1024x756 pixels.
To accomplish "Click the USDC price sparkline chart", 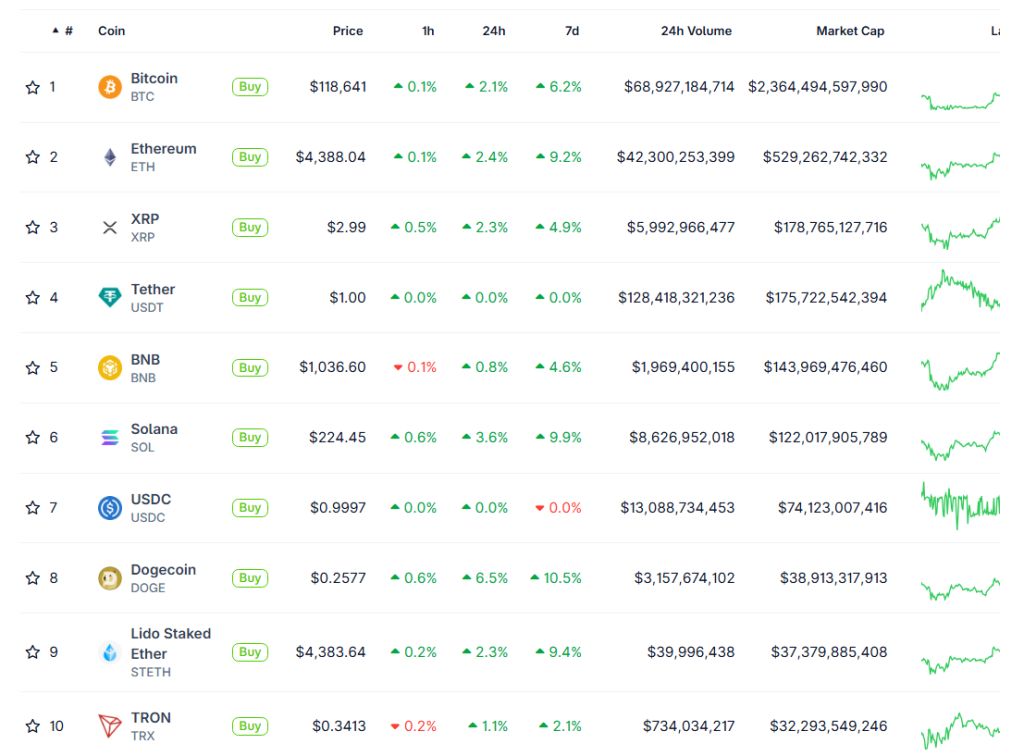I will tap(958, 507).
